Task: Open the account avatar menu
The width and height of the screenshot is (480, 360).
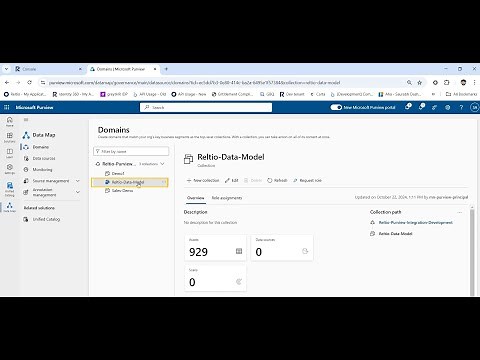Action: (474, 107)
